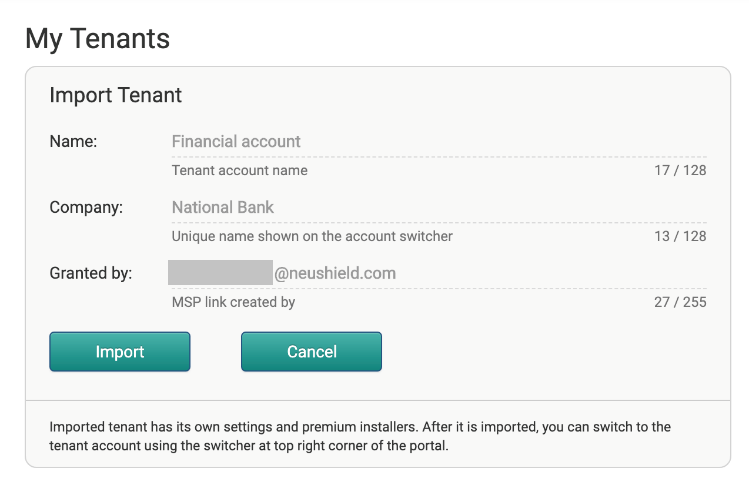Viewport: 749px width, 495px height.
Task: Click the Import Tenant panel title
Action: click(116, 95)
